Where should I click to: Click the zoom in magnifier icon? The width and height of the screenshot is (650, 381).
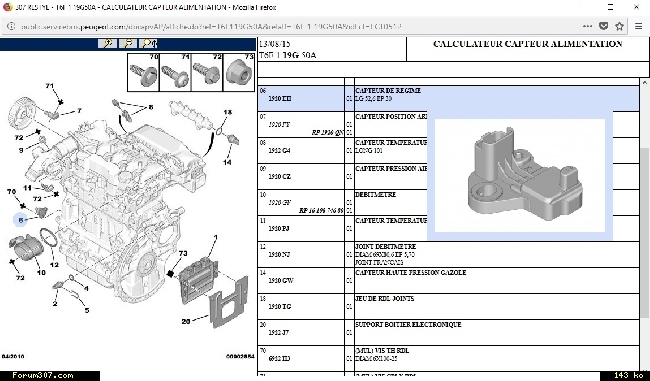(108, 44)
